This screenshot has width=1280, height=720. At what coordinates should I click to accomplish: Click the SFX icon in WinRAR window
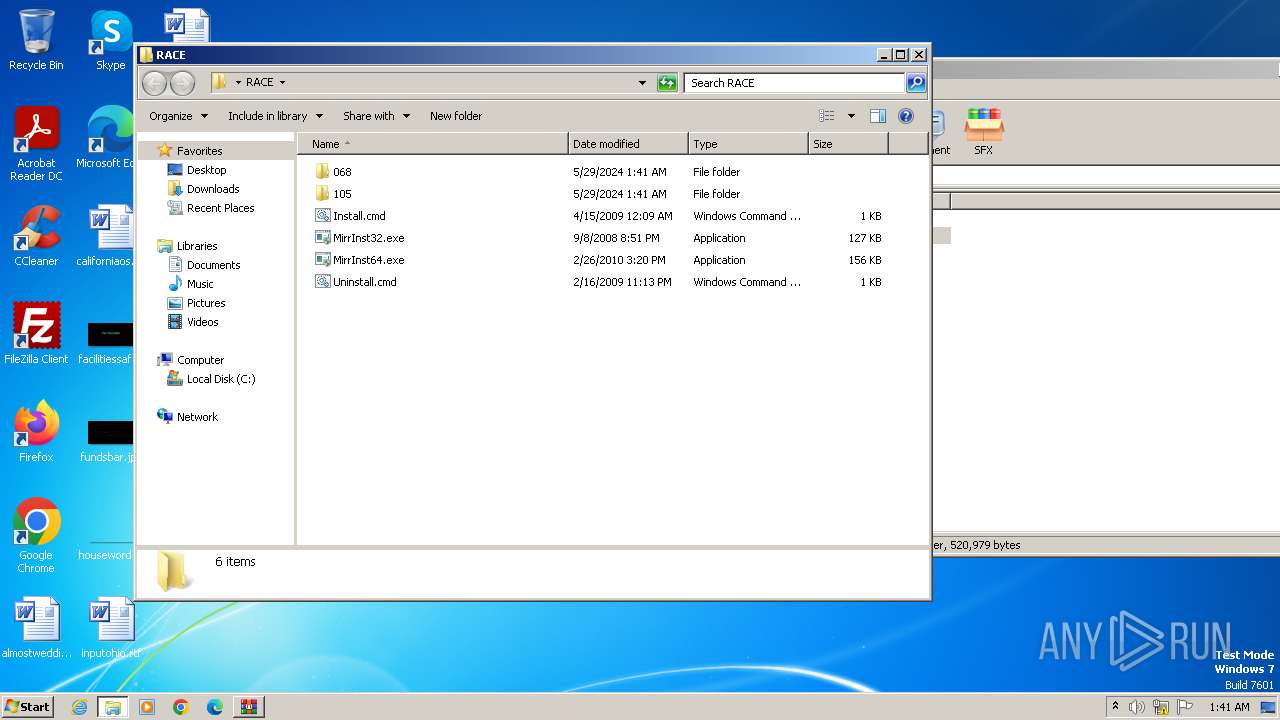(x=984, y=131)
